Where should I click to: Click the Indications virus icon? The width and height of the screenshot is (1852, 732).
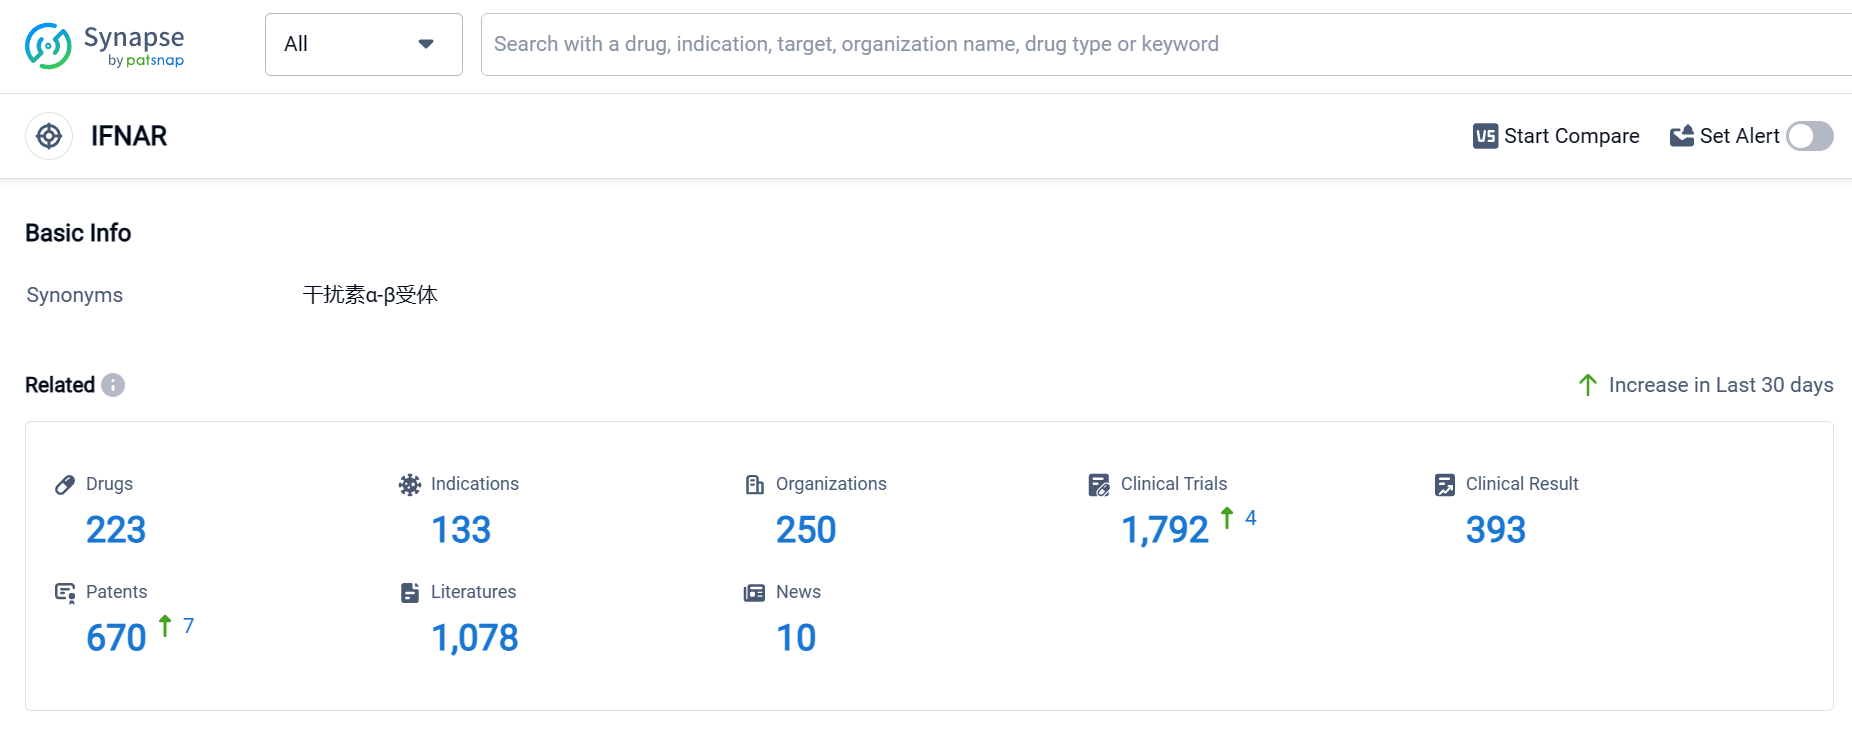point(410,485)
